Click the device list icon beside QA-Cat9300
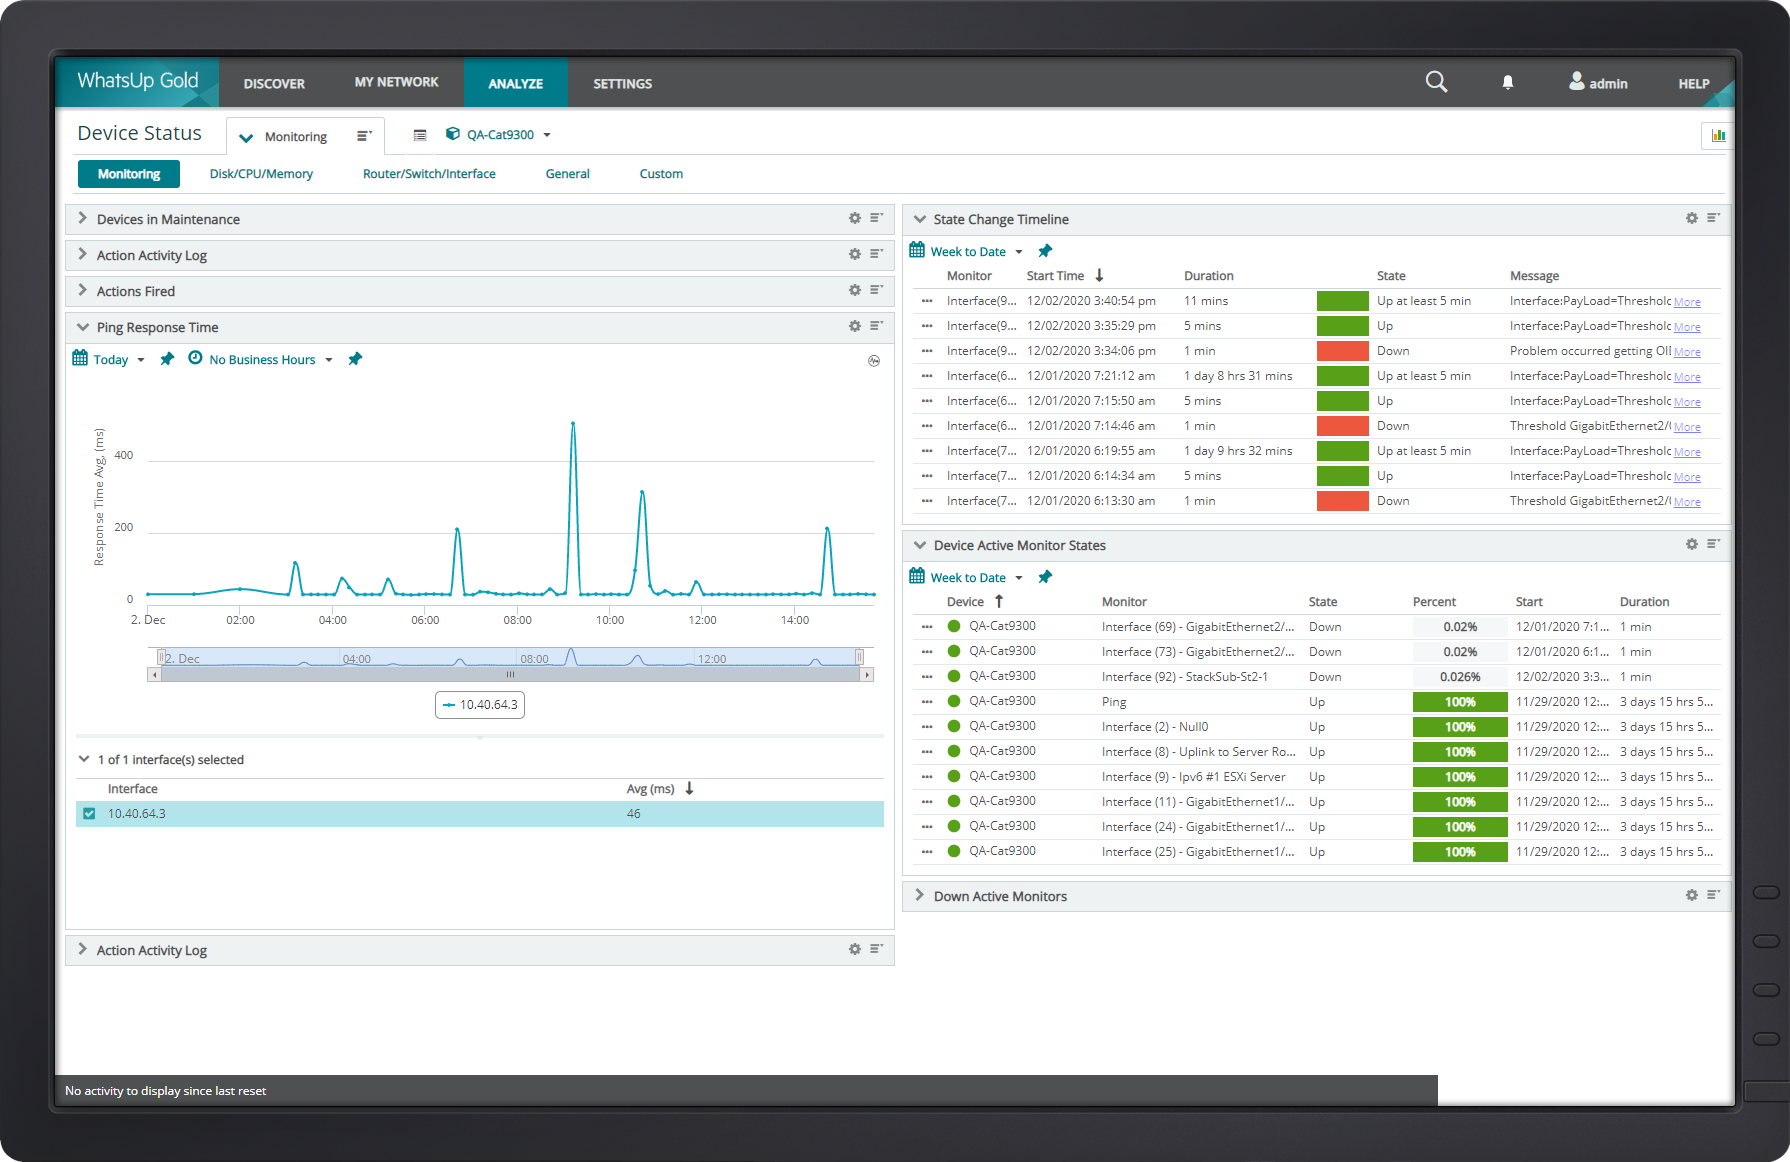The width and height of the screenshot is (1790, 1162). (x=420, y=135)
